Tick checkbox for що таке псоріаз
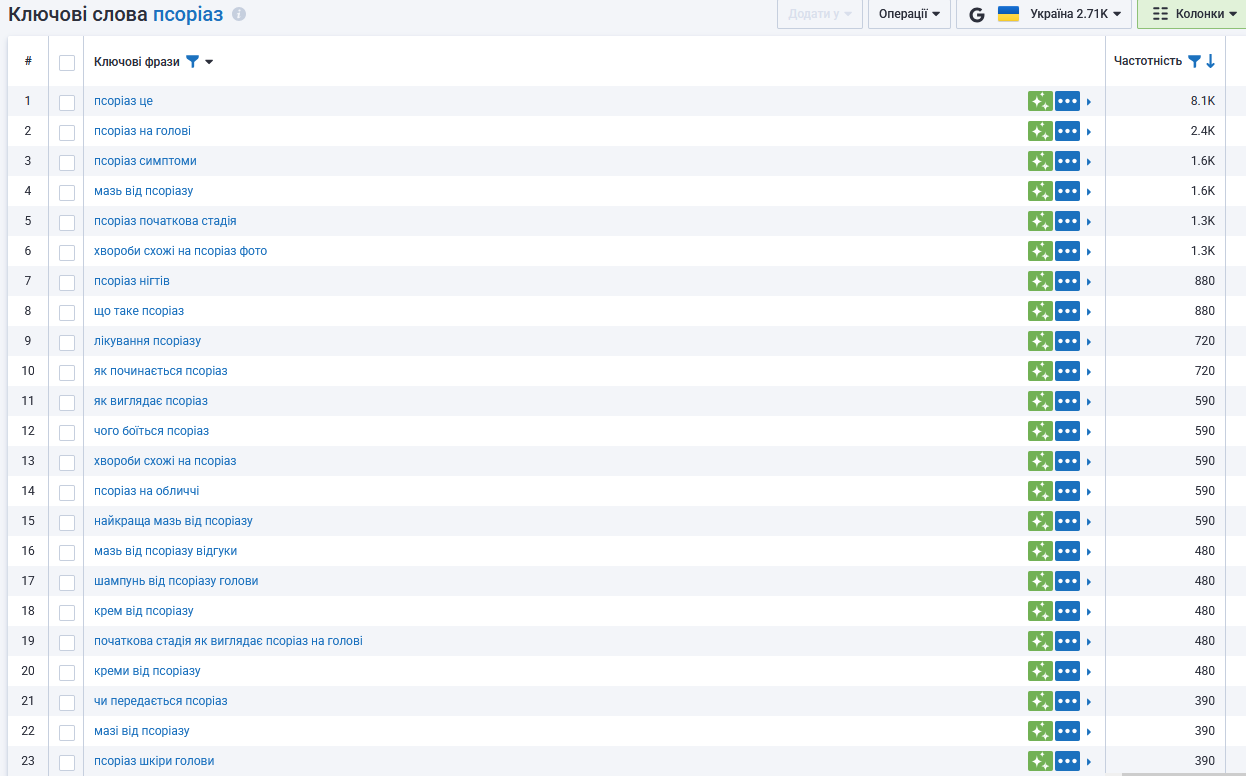 coord(67,312)
